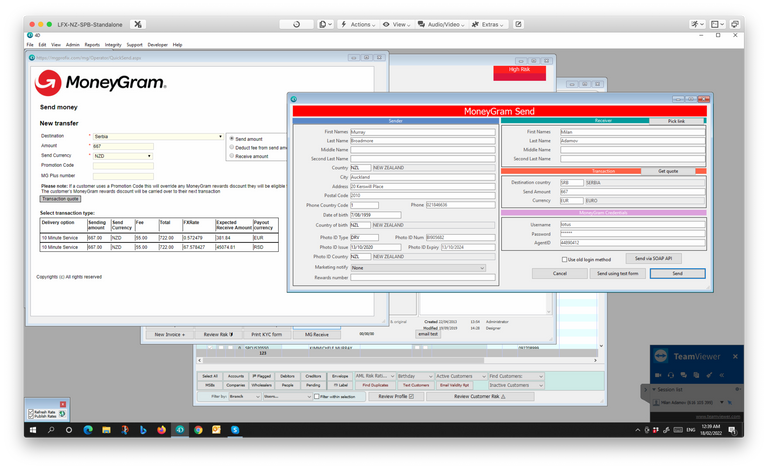Click the Bing taskbar icon
Screen dimensions: 768x469
click(143, 430)
